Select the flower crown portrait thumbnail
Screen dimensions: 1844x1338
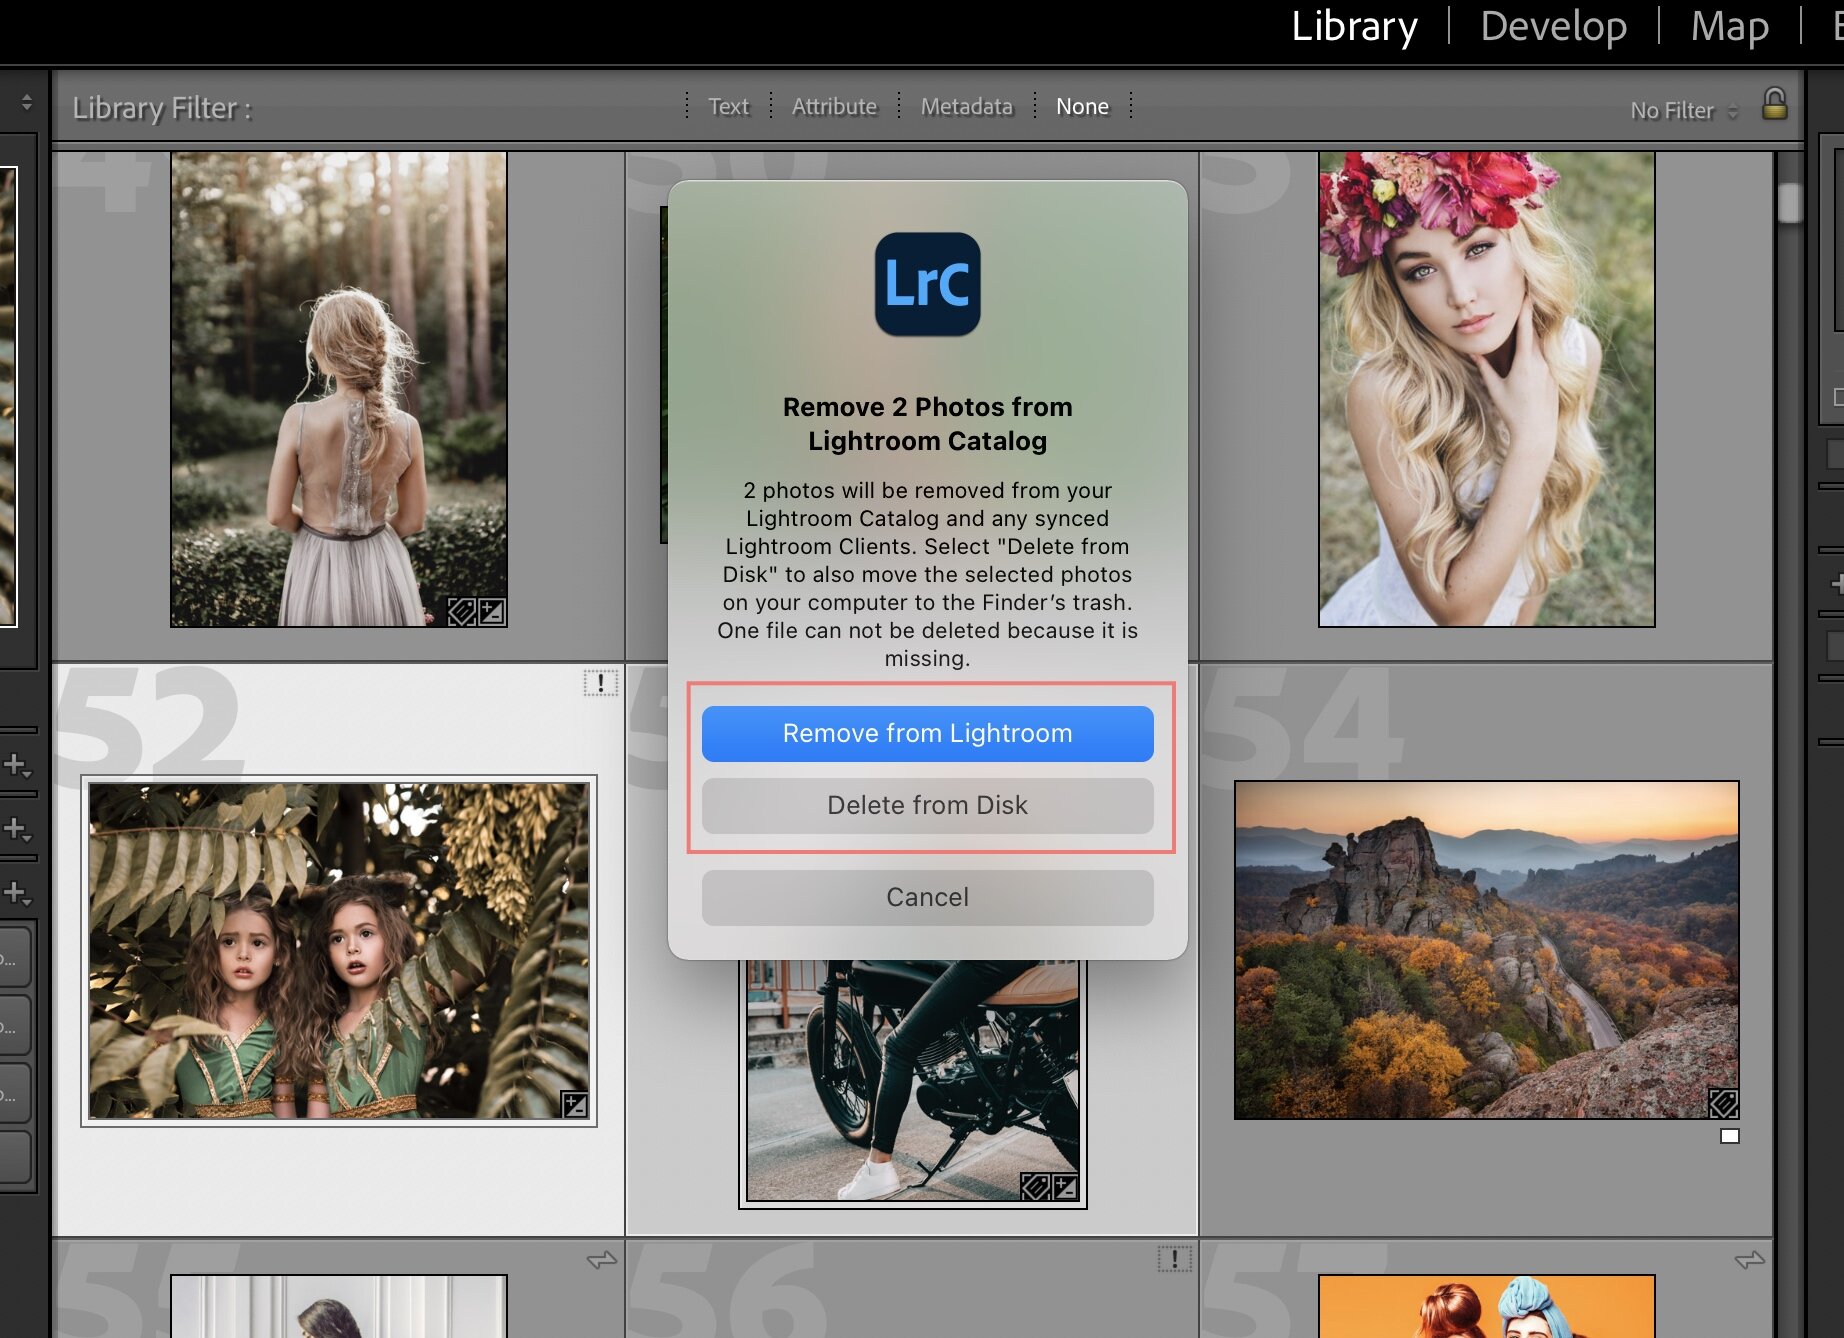pyautogui.click(x=1486, y=389)
